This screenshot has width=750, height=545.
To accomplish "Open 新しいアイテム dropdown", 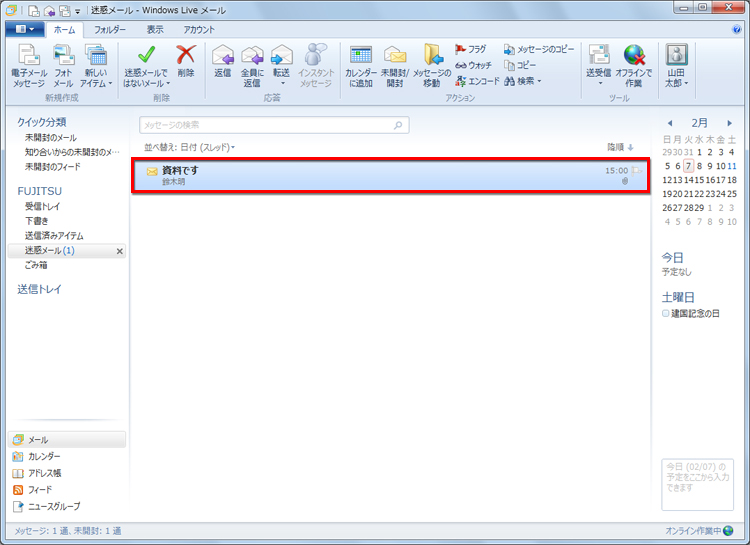I will (x=96, y=65).
